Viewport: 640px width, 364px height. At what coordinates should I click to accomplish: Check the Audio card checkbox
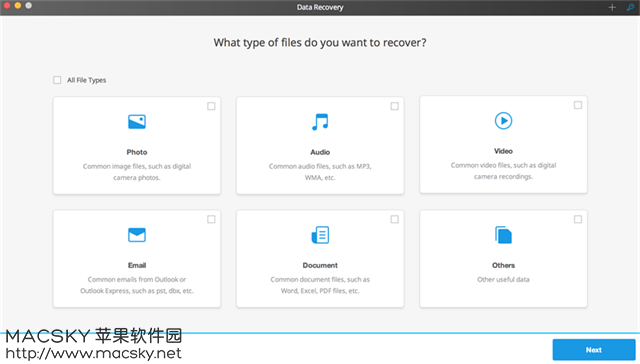pos(394,106)
